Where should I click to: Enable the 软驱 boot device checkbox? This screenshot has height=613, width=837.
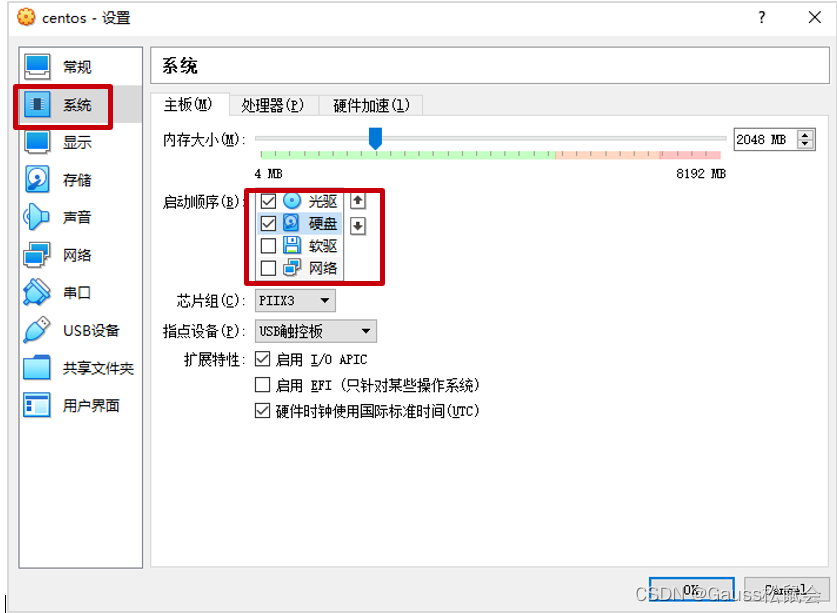click(x=267, y=245)
